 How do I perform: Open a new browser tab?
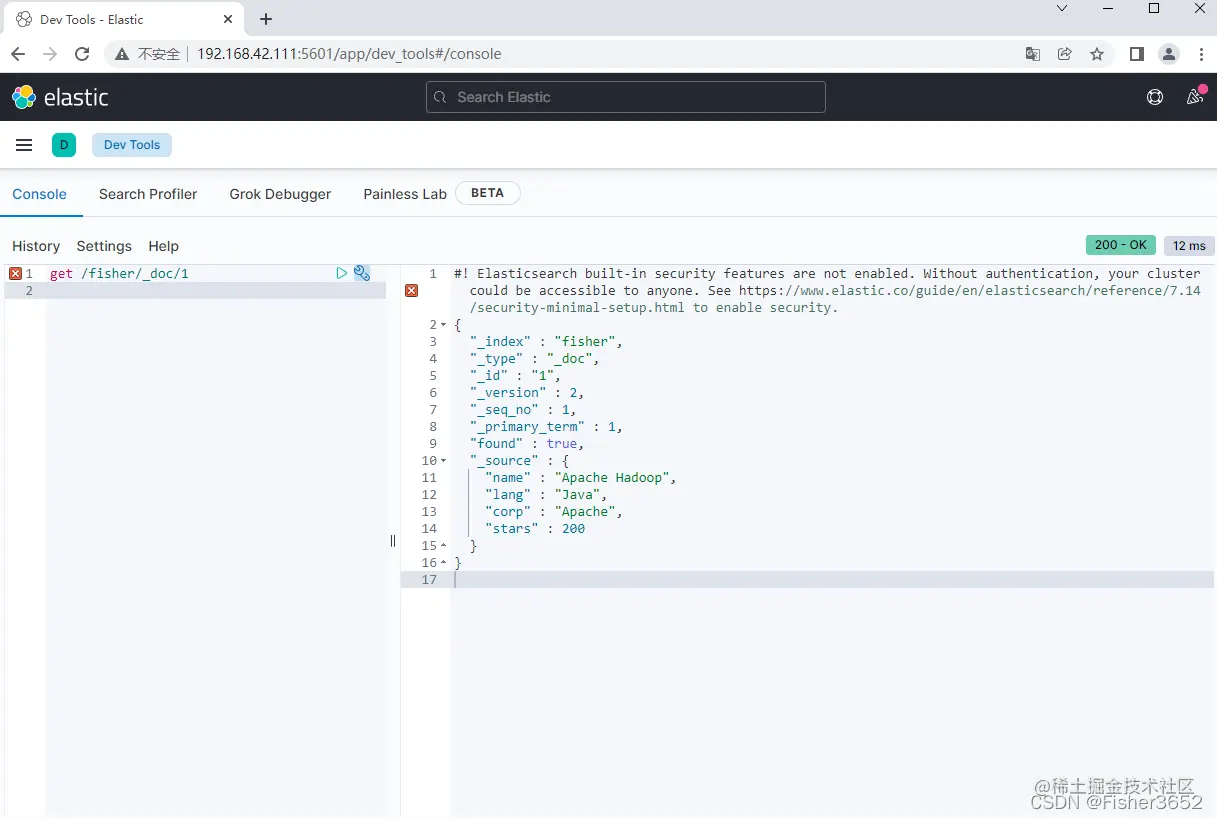pyautogui.click(x=266, y=19)
